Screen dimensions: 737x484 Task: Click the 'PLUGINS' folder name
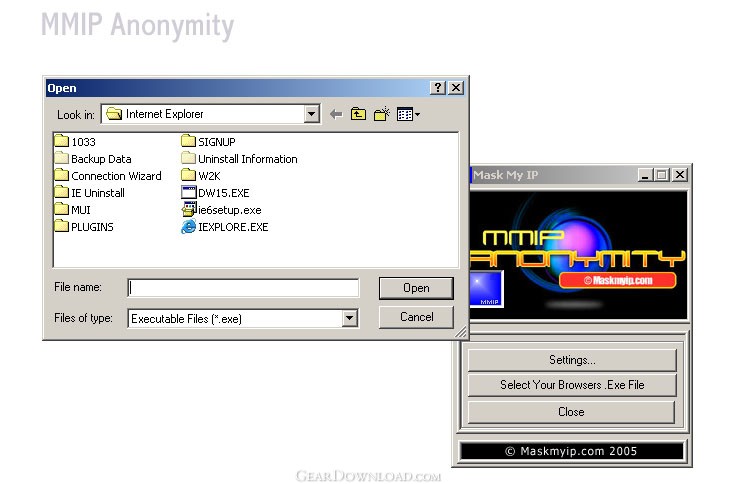pos(92,227)
